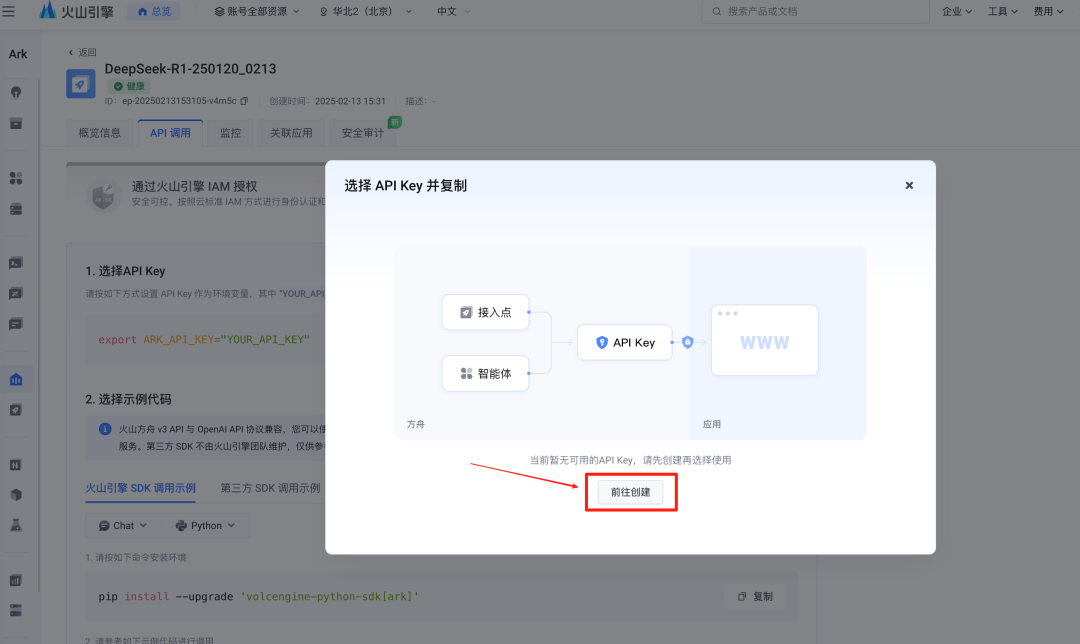
Task: Click the 2. 选择示例代码 heading
Action: tap(128, 399)
